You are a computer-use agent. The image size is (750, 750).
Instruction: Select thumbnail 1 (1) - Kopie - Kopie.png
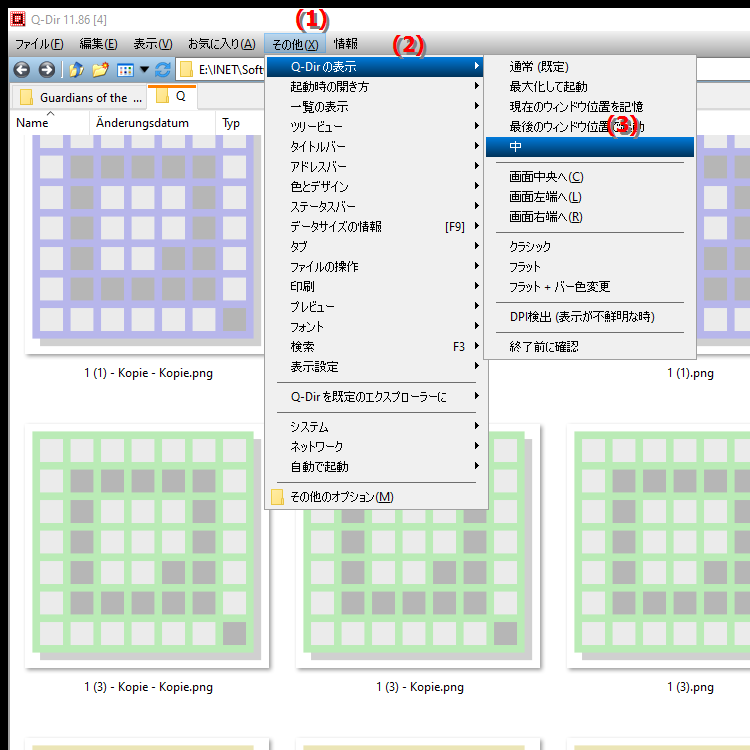point(146,244)
